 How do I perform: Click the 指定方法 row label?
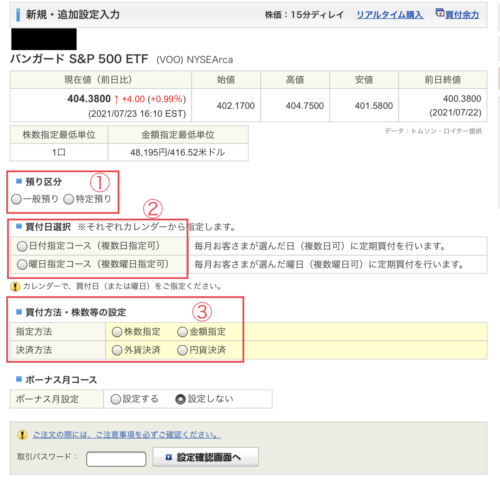click(x=34, y=332)
